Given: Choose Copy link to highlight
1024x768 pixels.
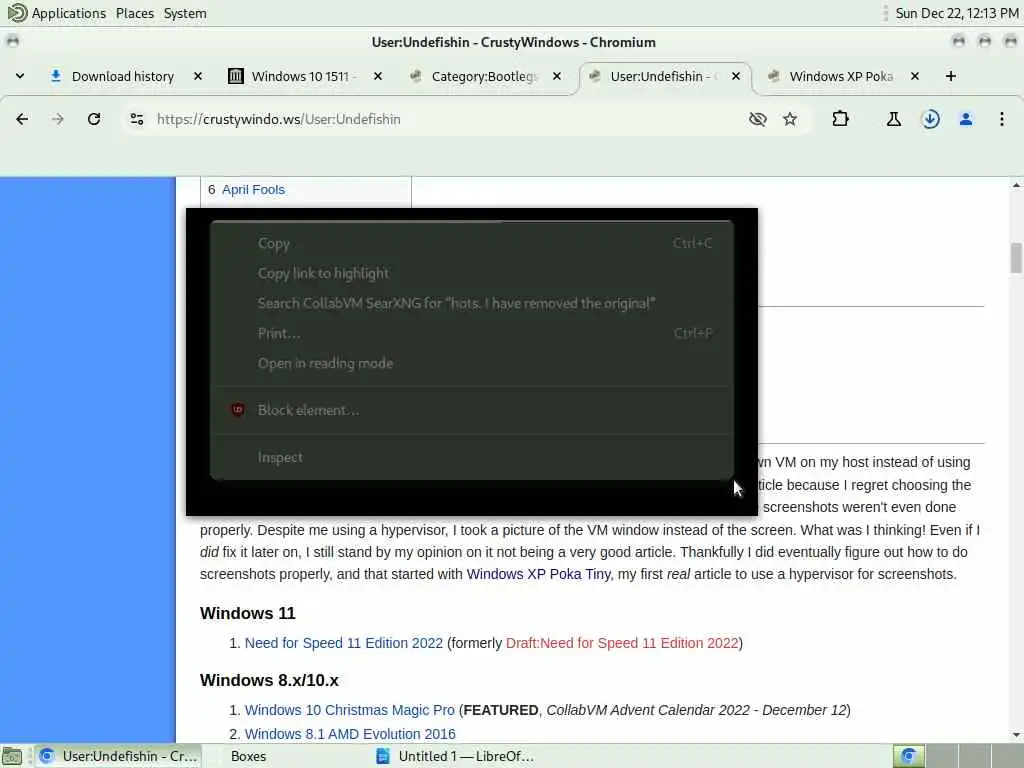Looking at the screenshot, I should pos(472,274).
